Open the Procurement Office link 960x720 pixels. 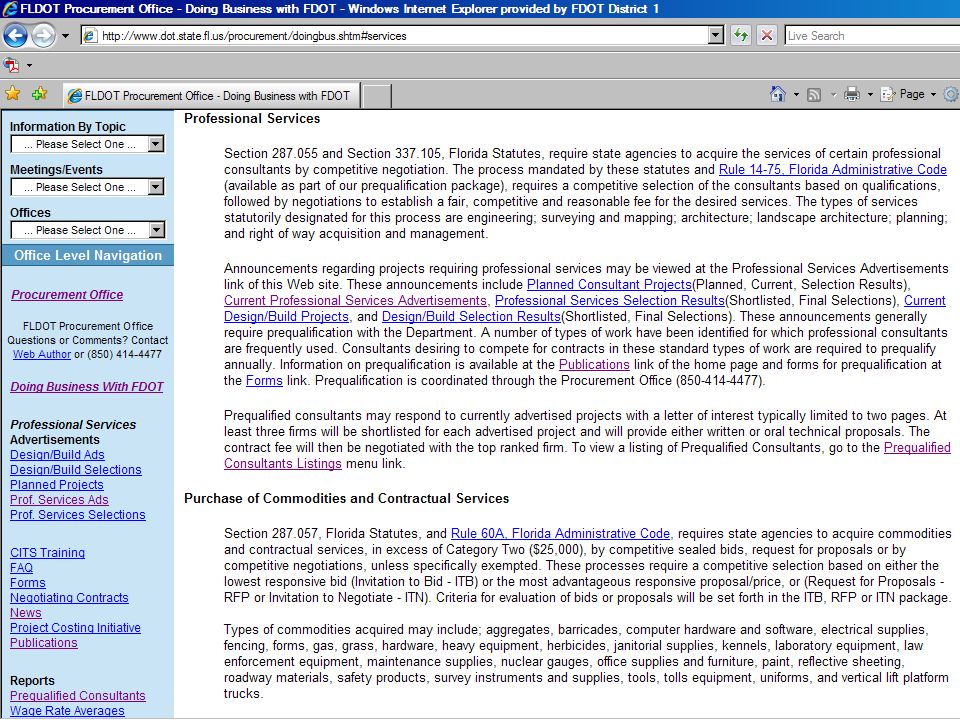point(67,294)
